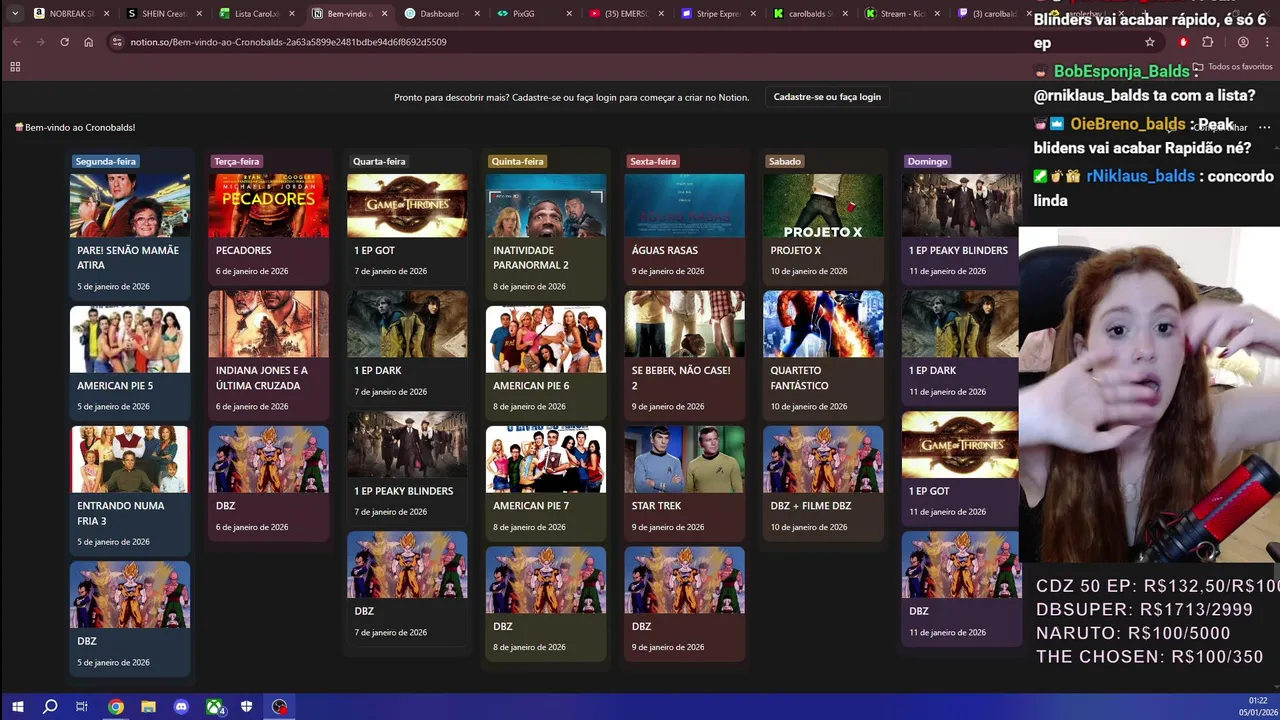Select the Sexta-feira column tag
This screenshot has width=1280, height=720.
click(x=653, y=161)
